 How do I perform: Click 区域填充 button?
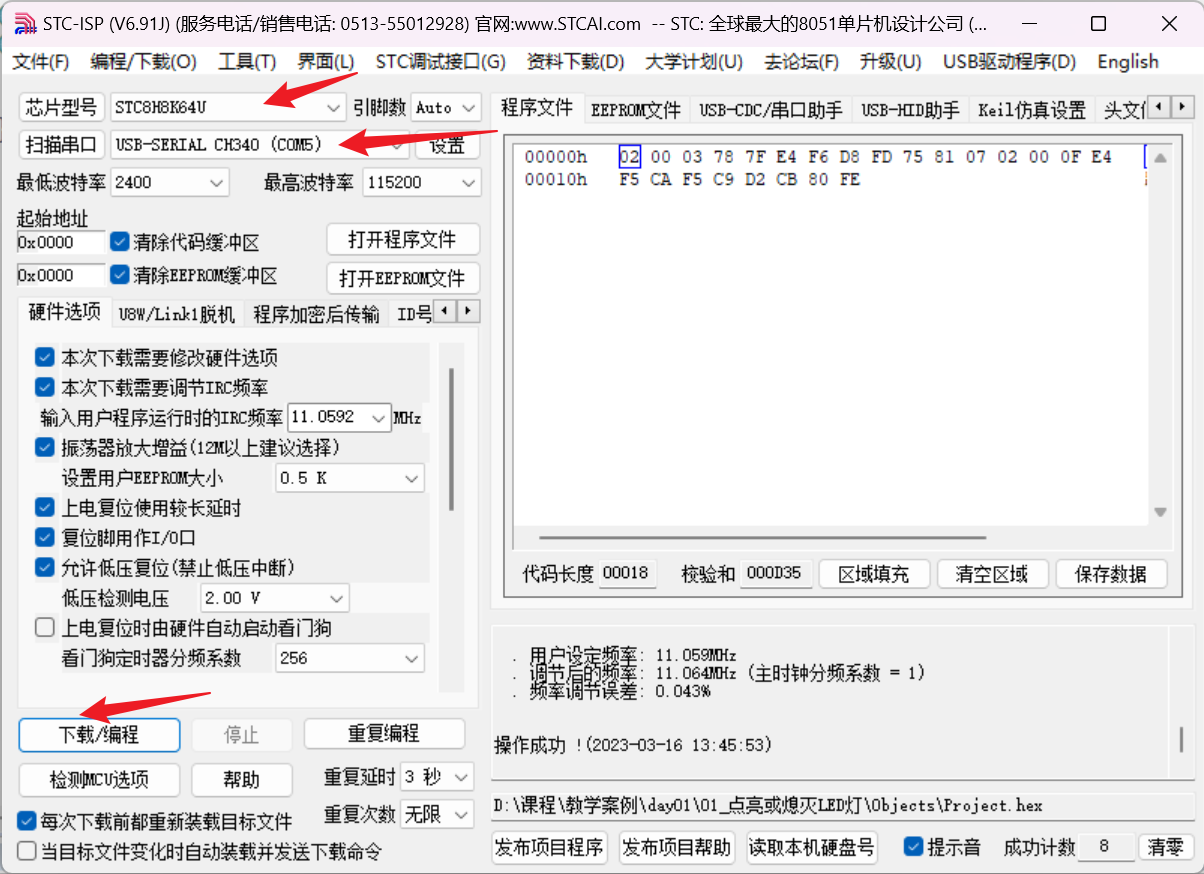(874, 574)
